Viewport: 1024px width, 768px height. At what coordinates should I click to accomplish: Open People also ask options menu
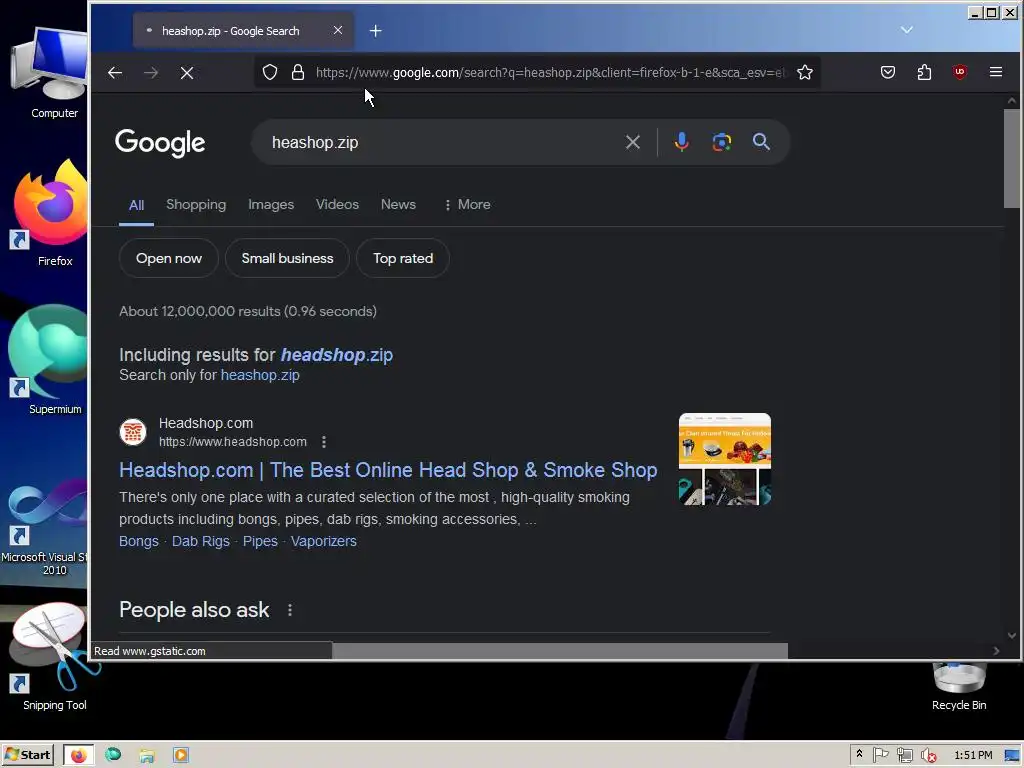(290, 610)
